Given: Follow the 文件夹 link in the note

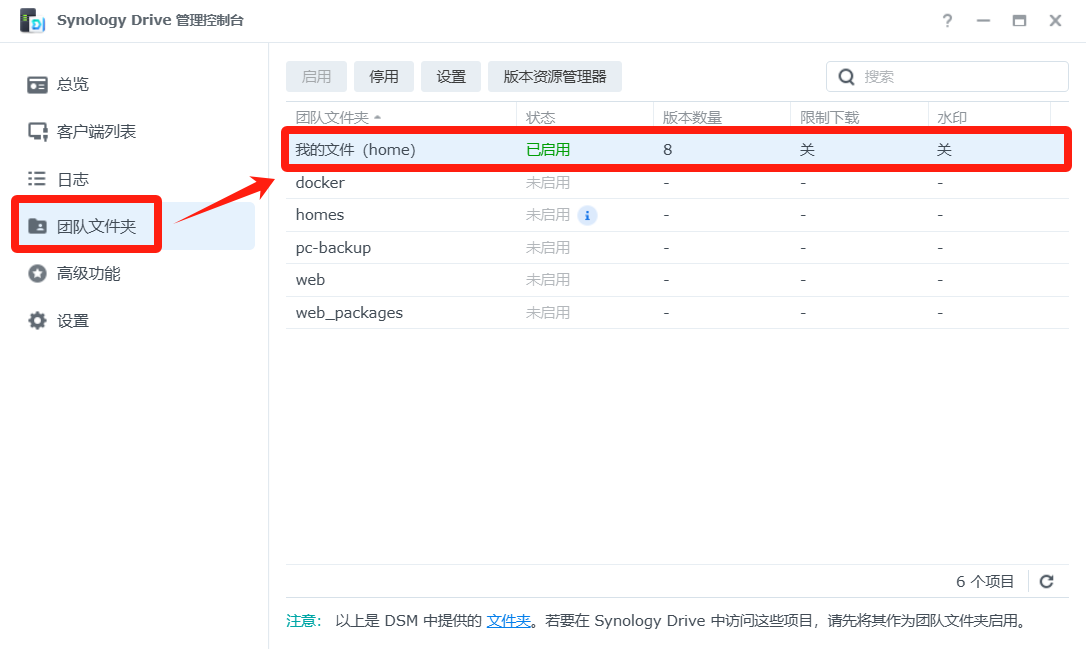Looking at the screenshot, I should [508, 620].
